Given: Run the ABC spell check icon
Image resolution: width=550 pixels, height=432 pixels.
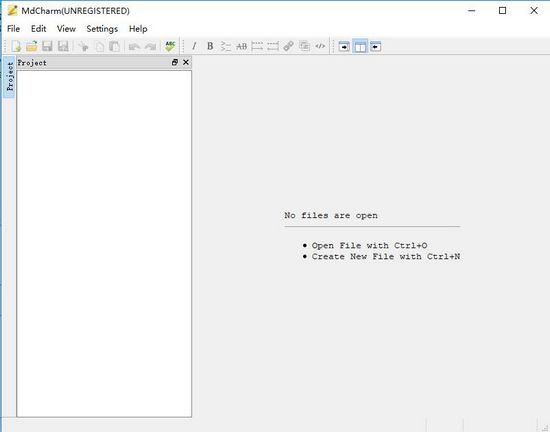Looking at the screenshot, I should point(170,46).
